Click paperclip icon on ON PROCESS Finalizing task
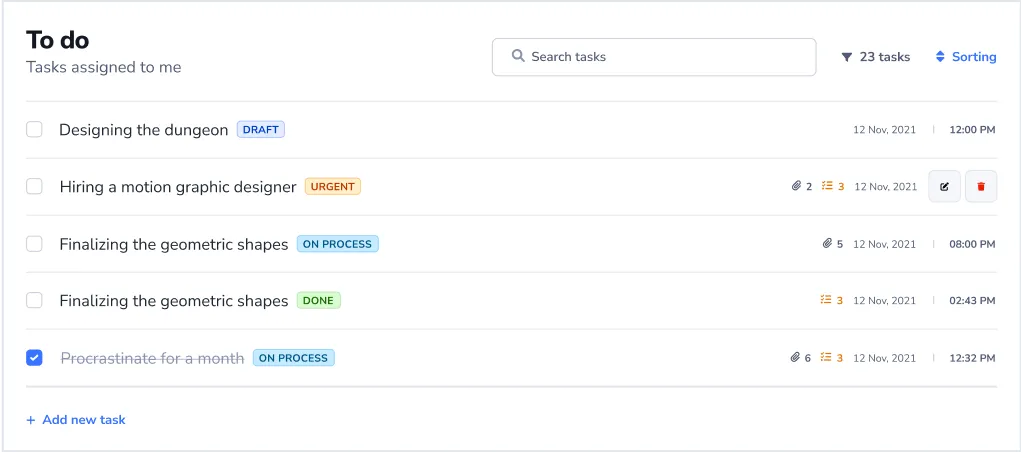1021x452 pixels. click(827, 244)
